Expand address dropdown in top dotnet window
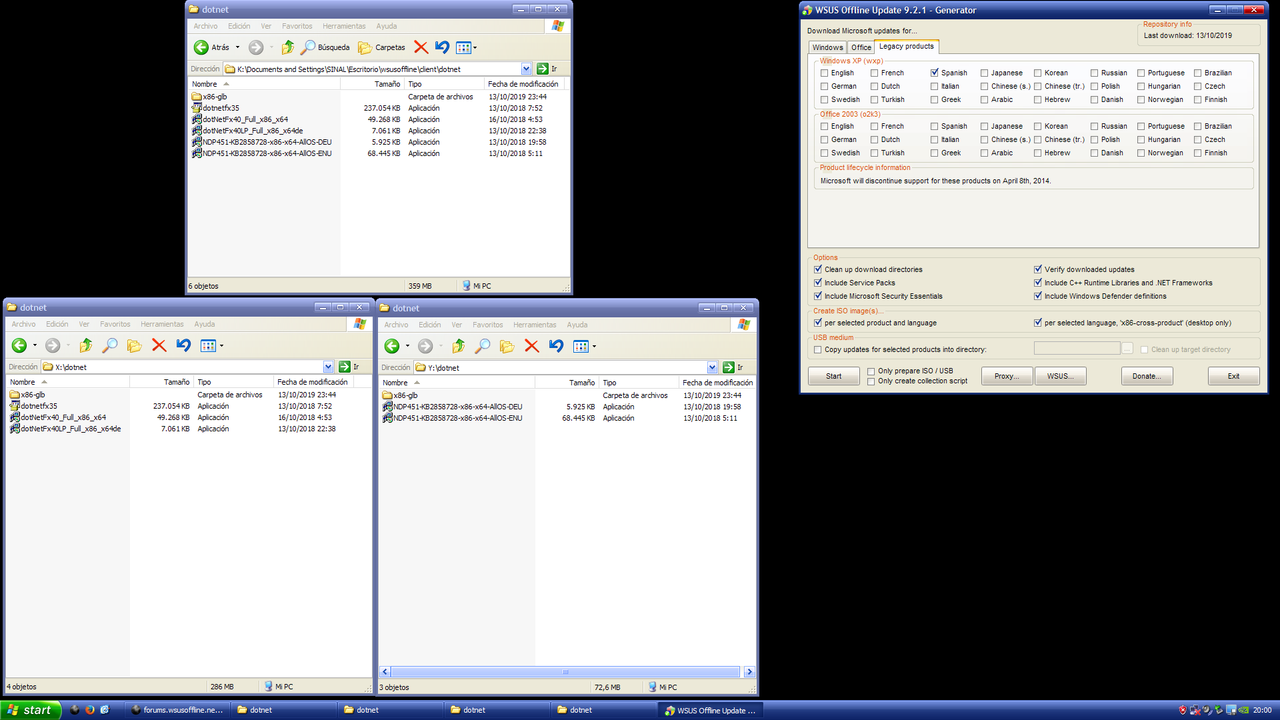This screenshot has height=720, width=1280. pos(527,69)
